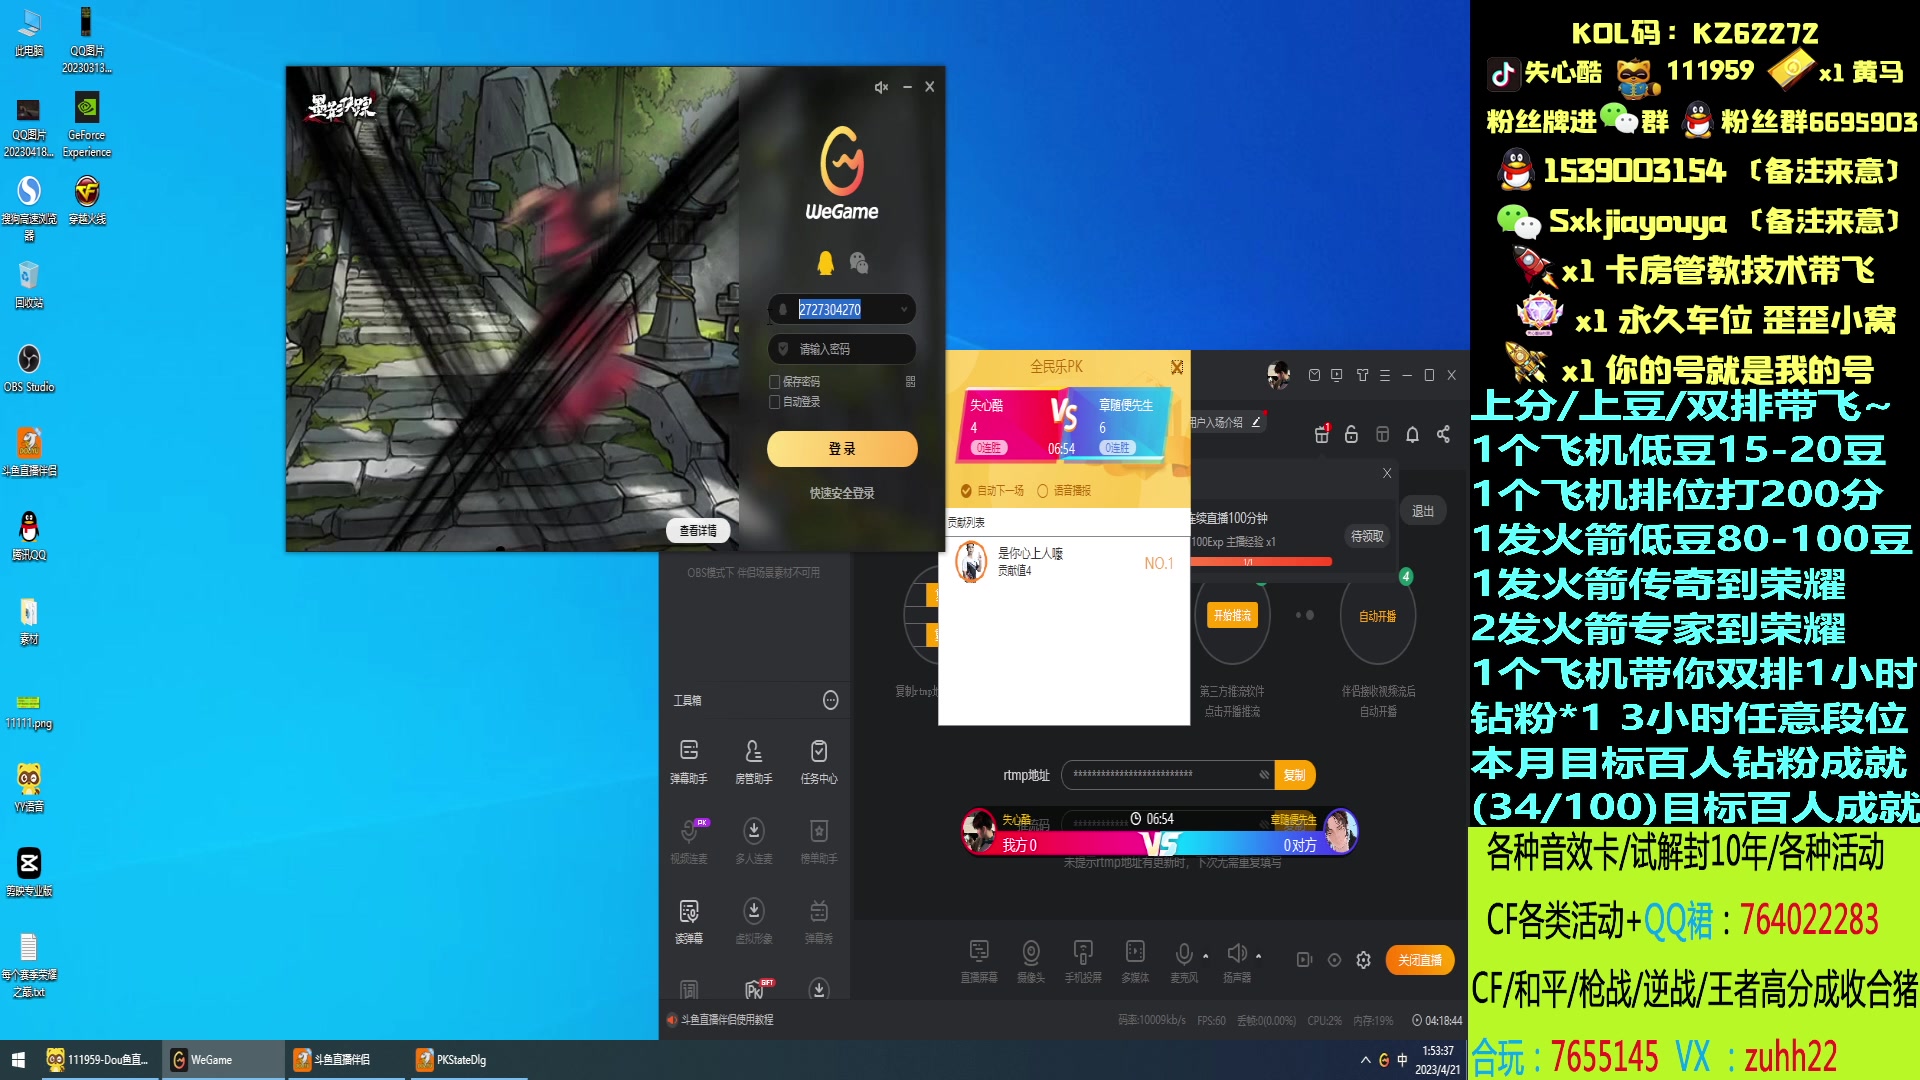Click the skin shirt icon in title bar
Image resolution: width=1920 pixels, height=1080 pixels.
click(x=1362, y=375)
